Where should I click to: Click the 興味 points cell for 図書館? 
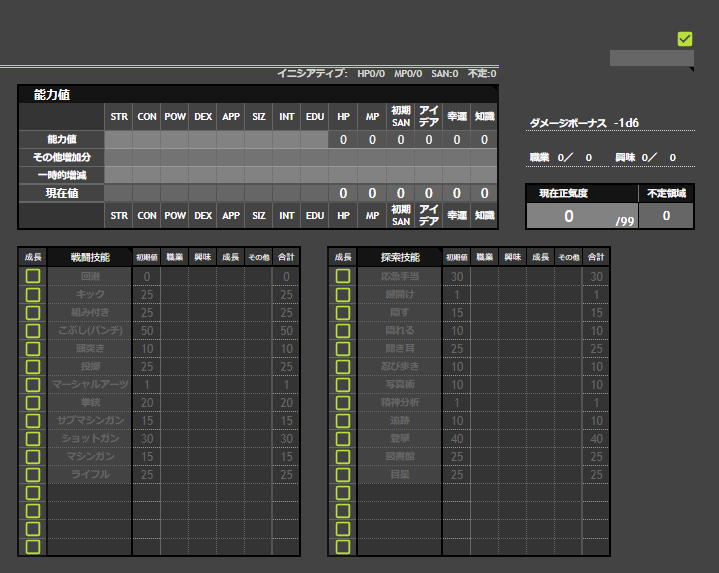tap(513, 457)
